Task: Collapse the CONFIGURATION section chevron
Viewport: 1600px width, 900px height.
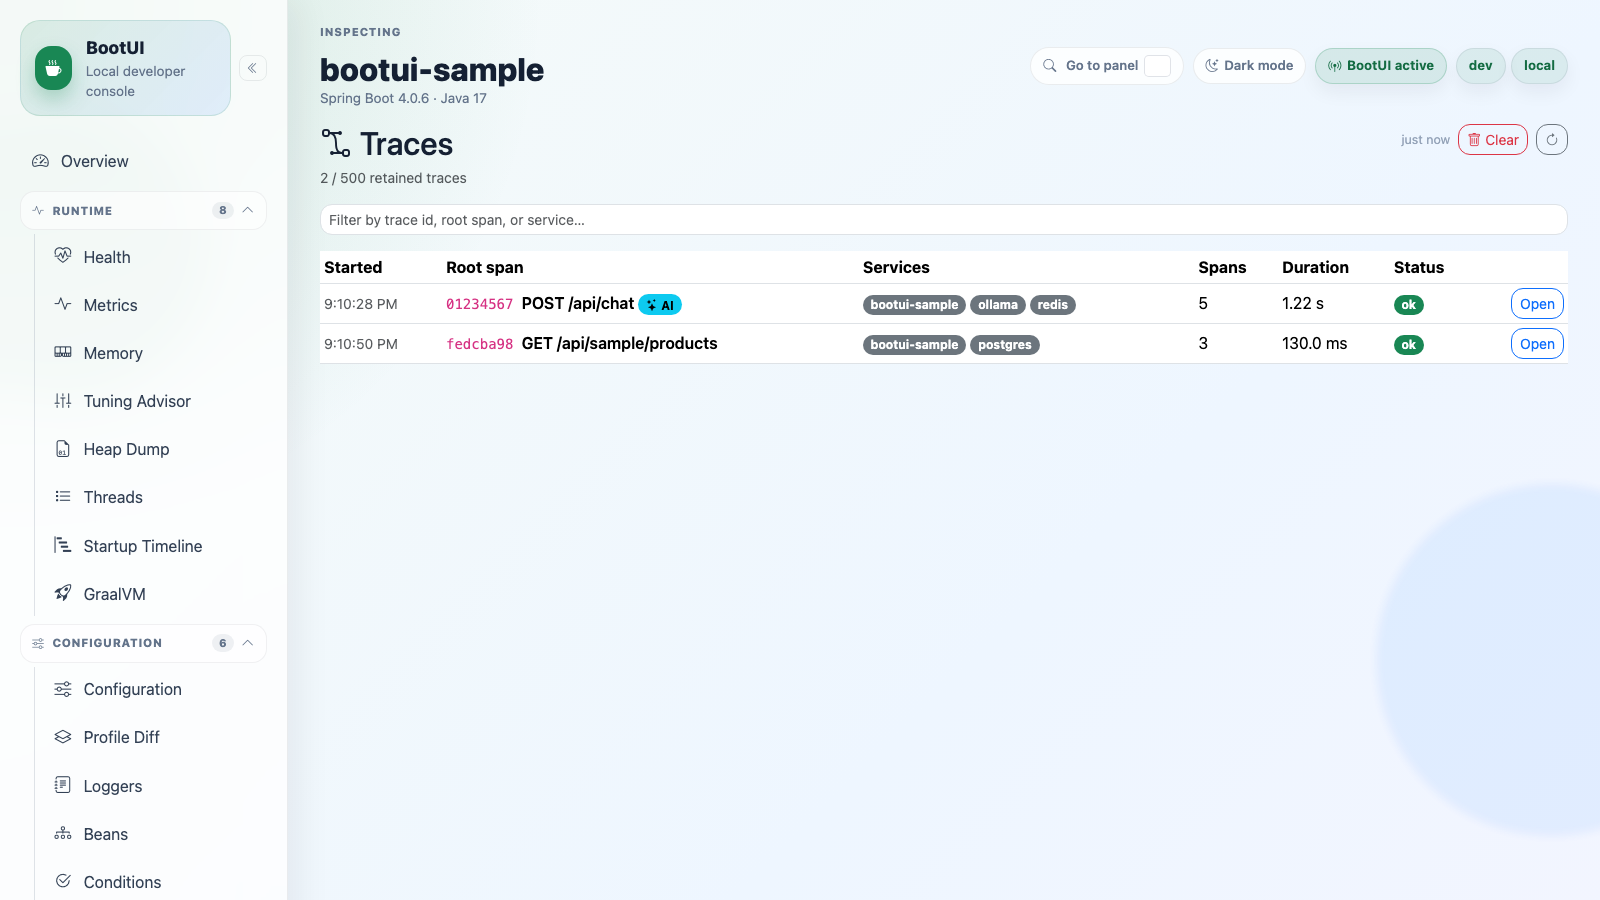Action: [x=248, y=642]
